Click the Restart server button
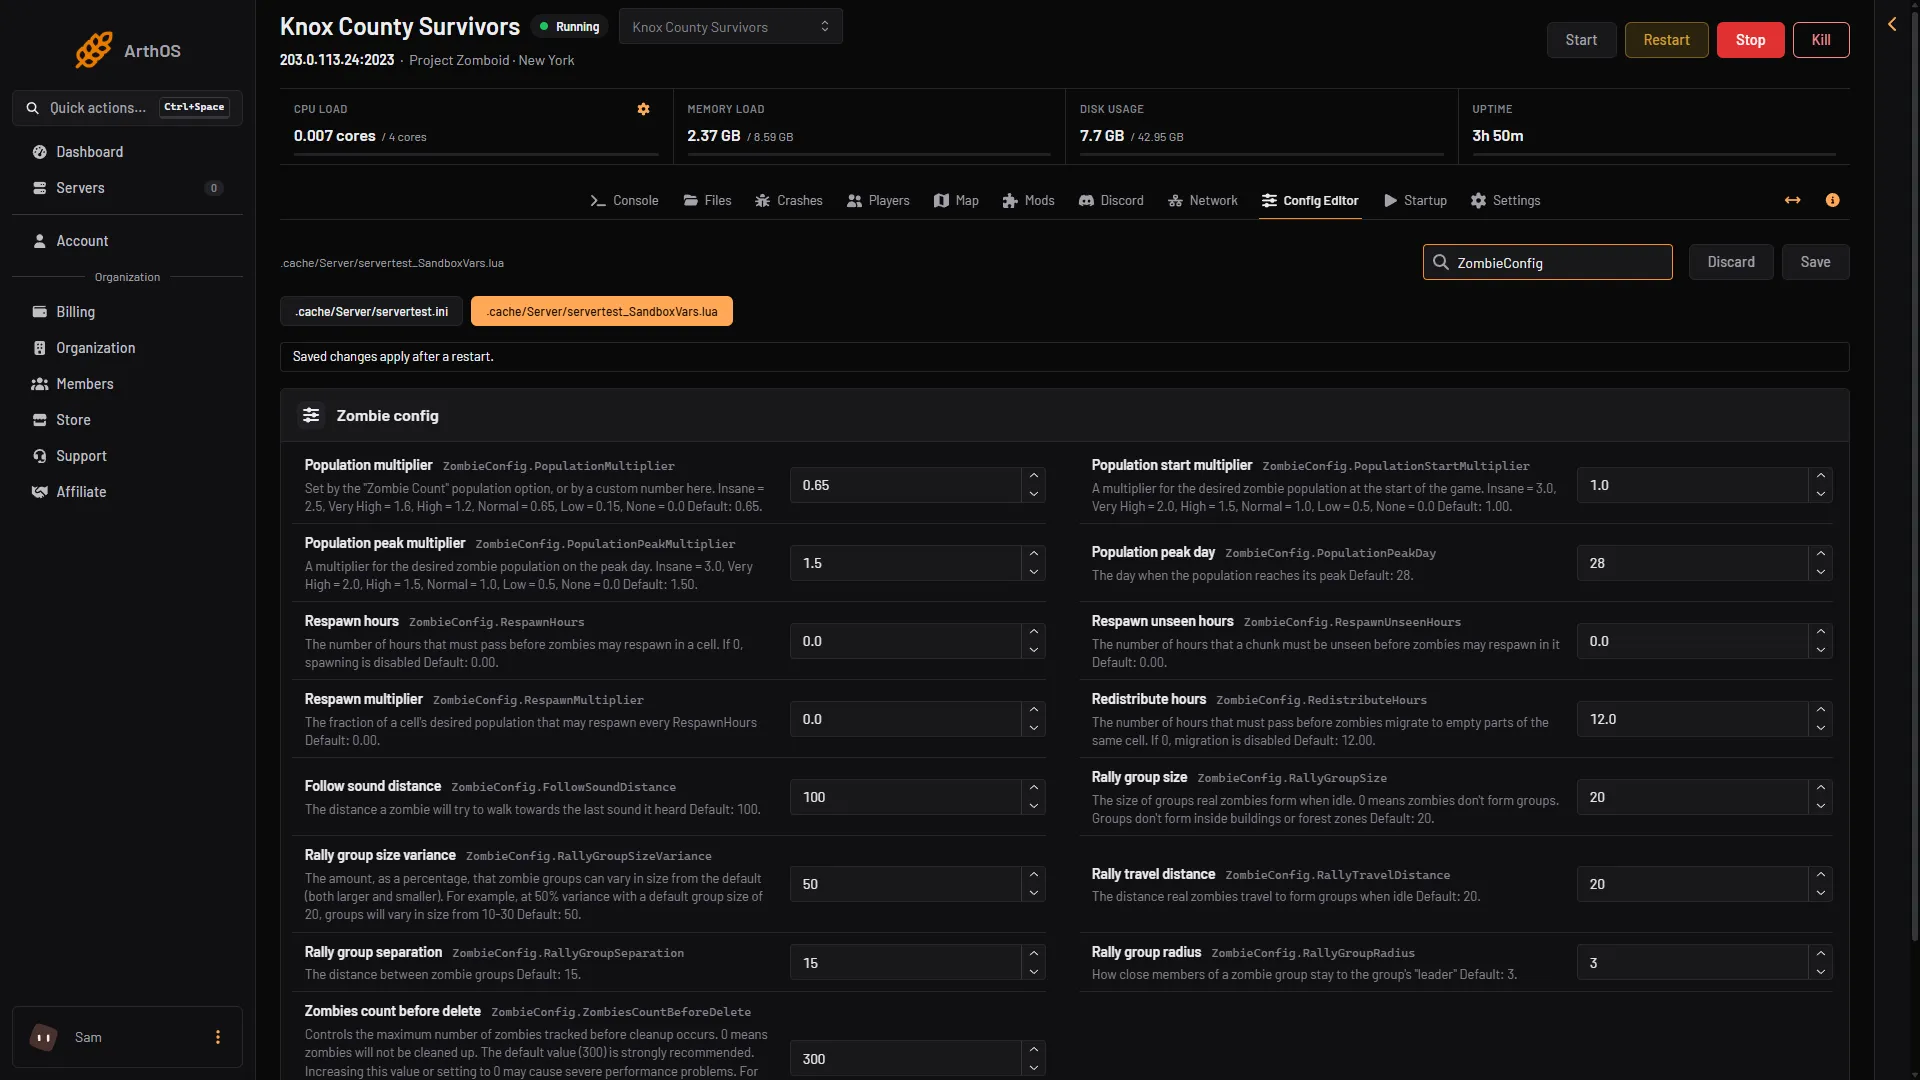Screen dimensions: 1920x1080 click(1666, 40)
